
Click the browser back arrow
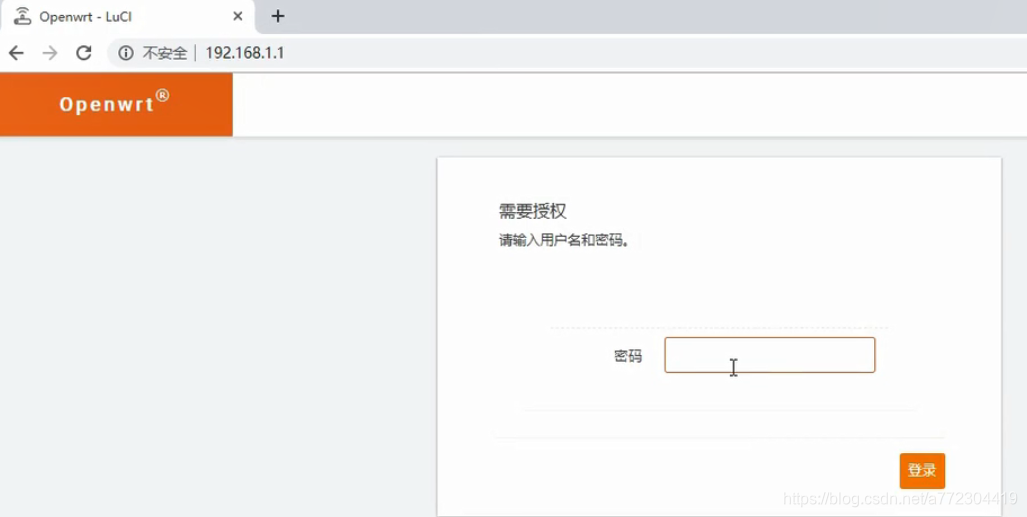tap(16, 53)
